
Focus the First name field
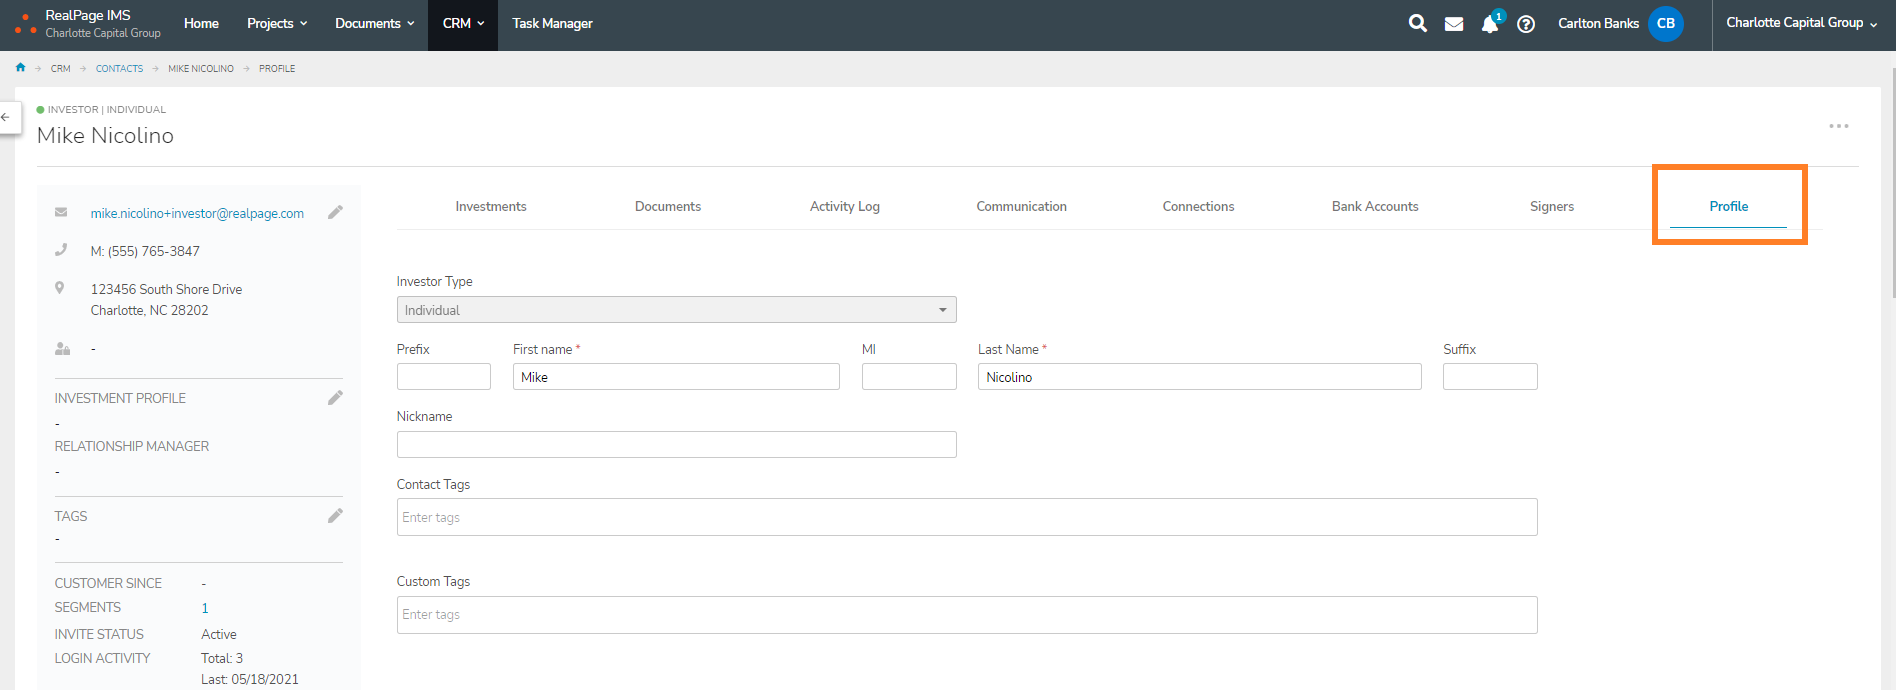point(676,377)
